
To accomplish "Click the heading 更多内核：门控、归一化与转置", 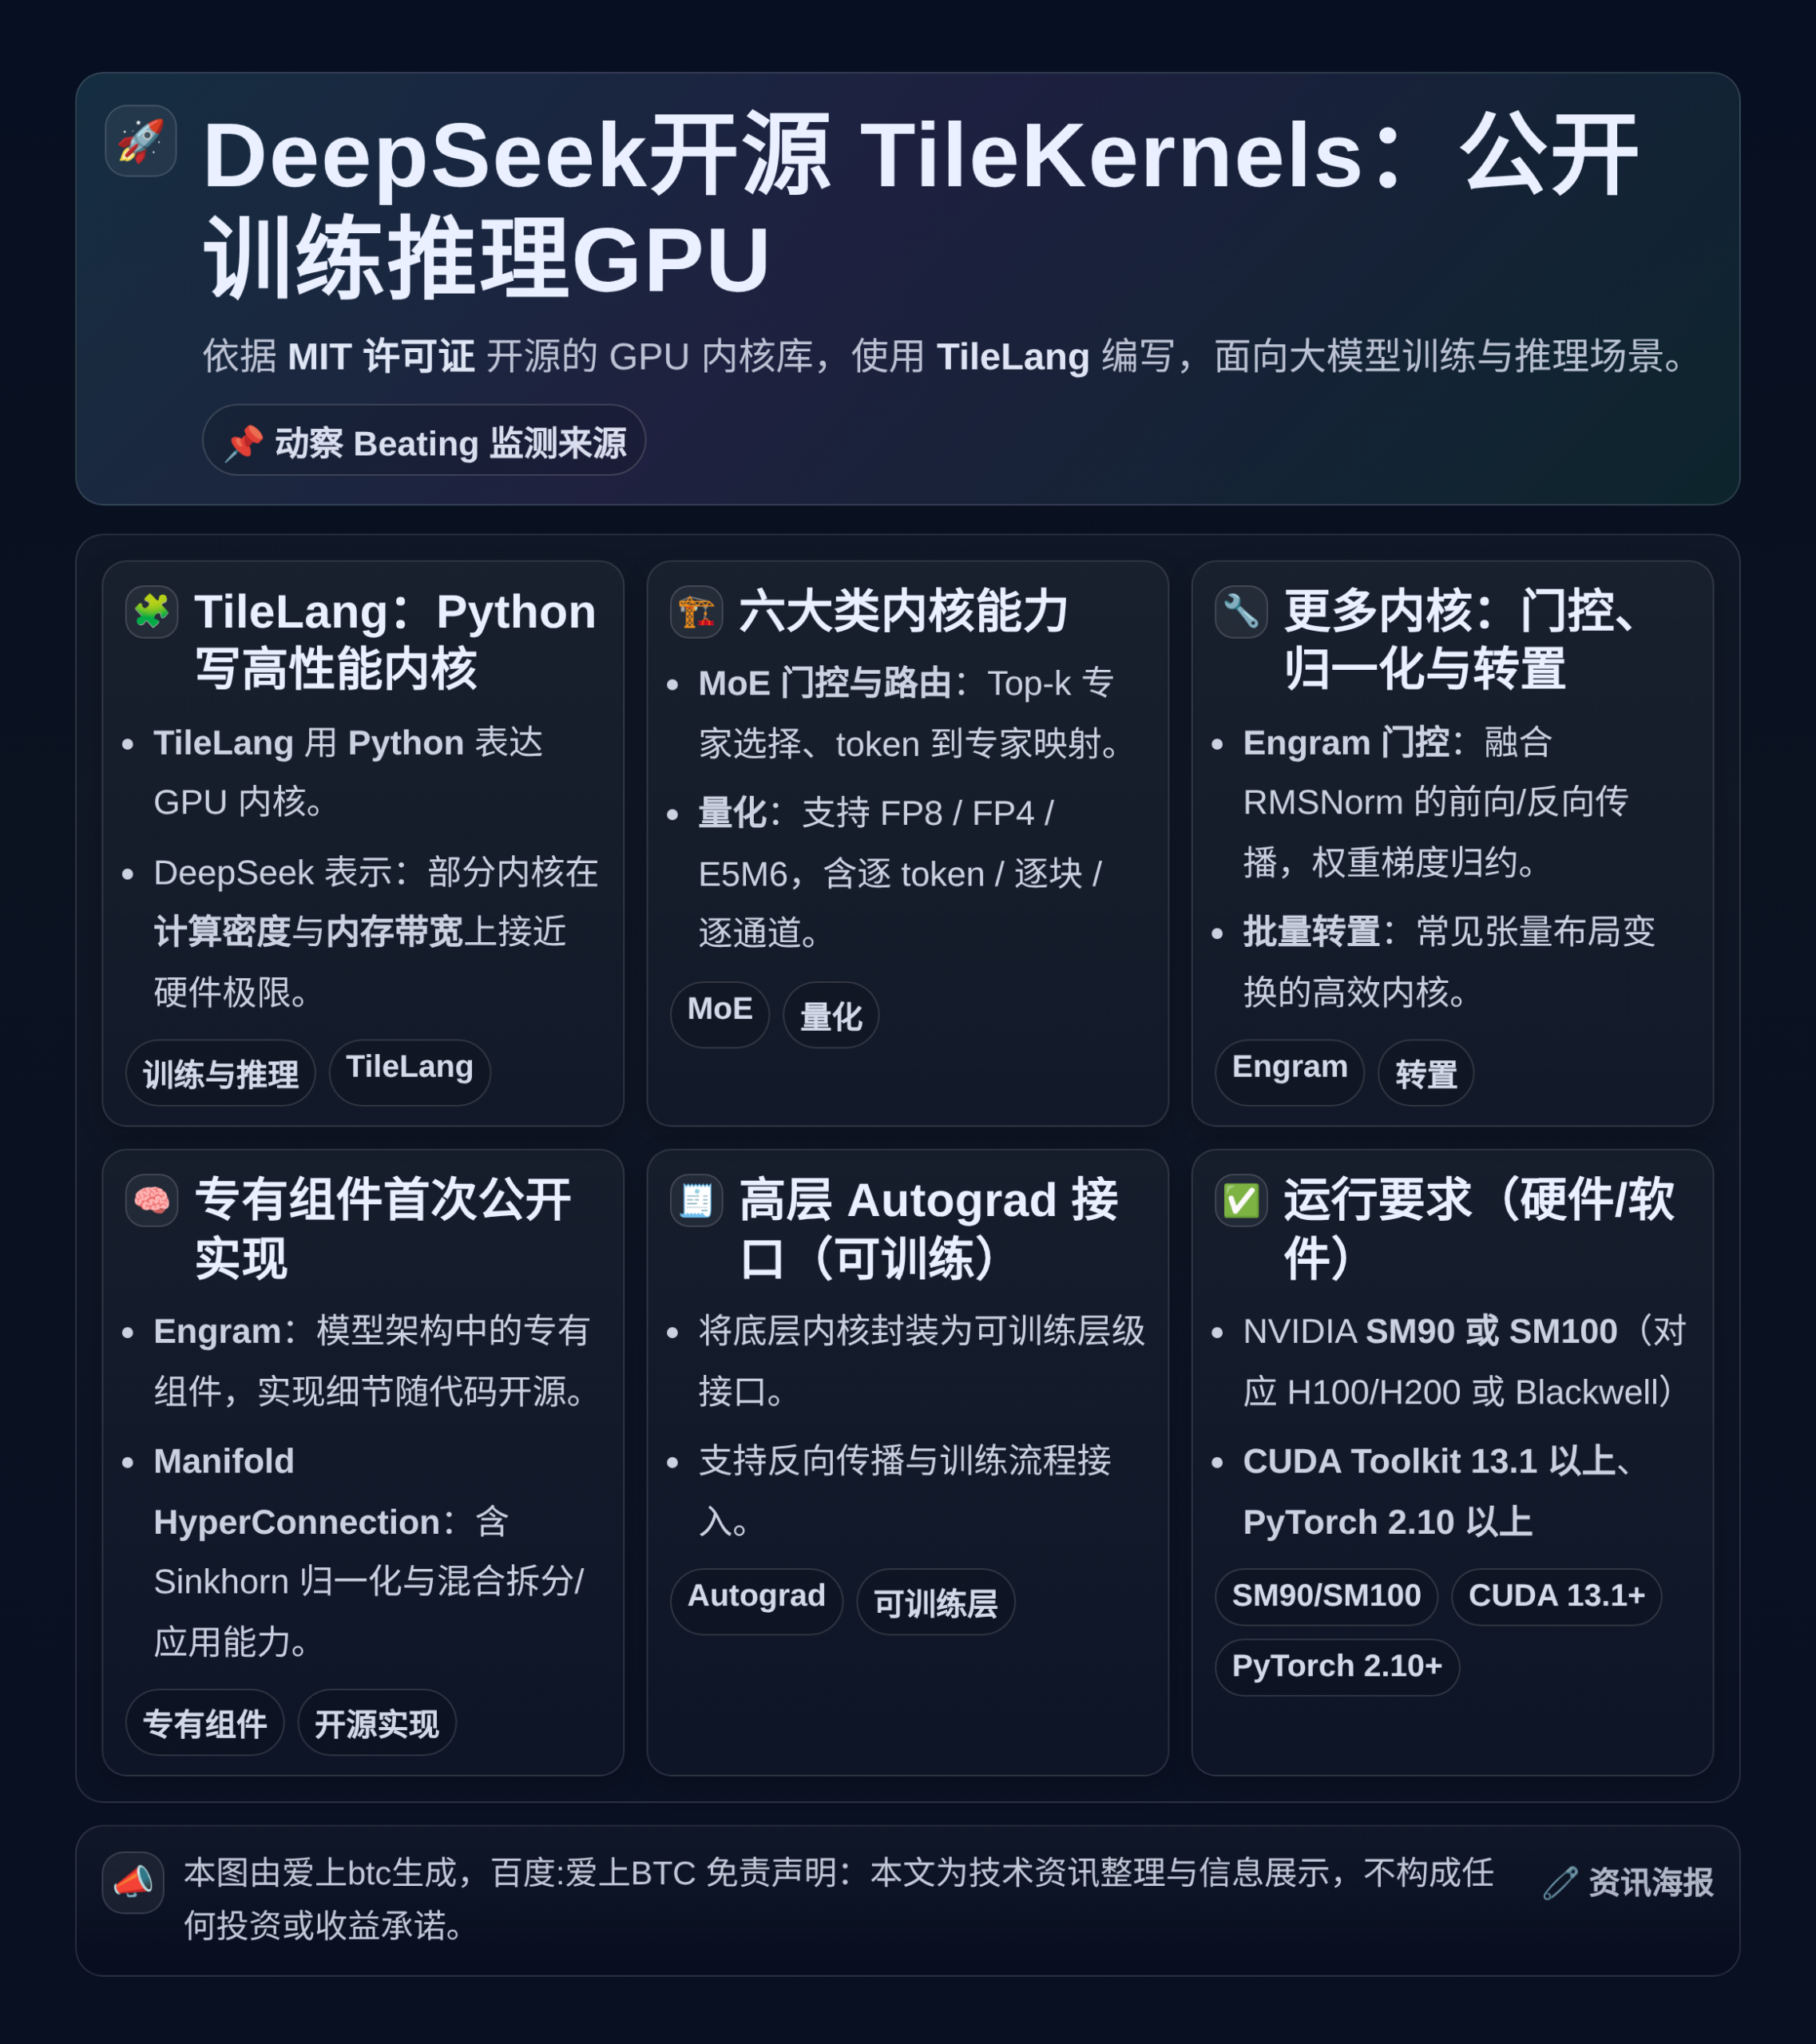I will tap(1460, 640).
